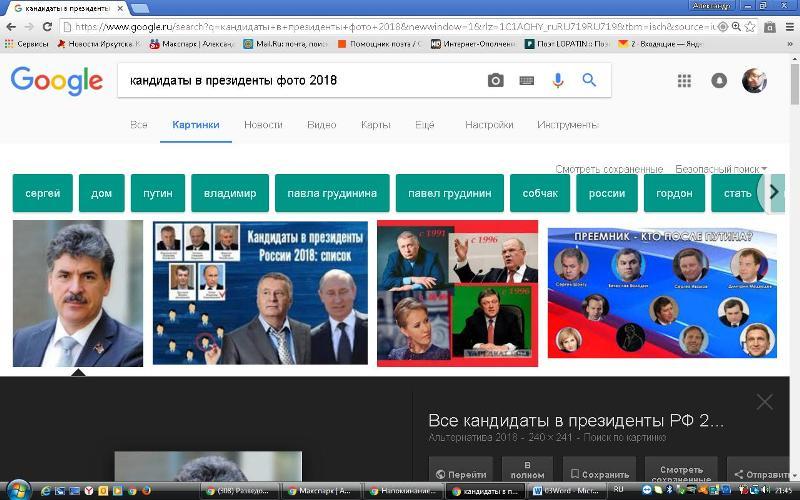800x500 pixels.
Task: Click Отправить share button
Action: [x=760, y=470]
